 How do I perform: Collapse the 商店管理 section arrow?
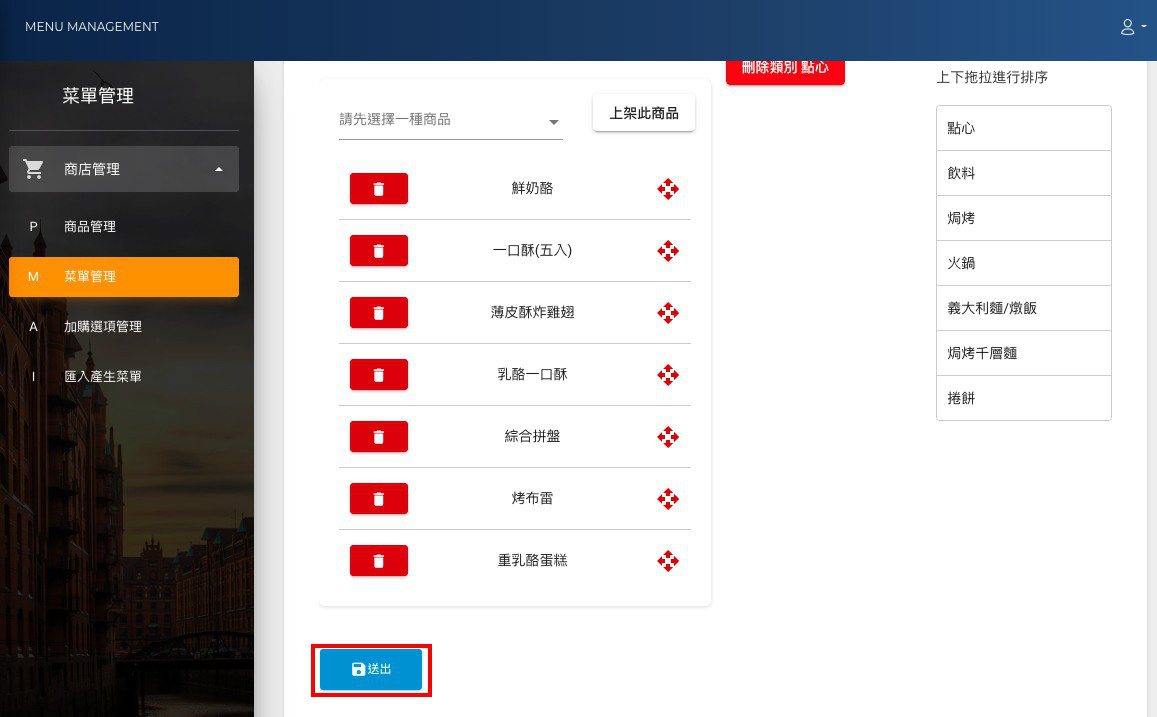[x=218, y=170]
